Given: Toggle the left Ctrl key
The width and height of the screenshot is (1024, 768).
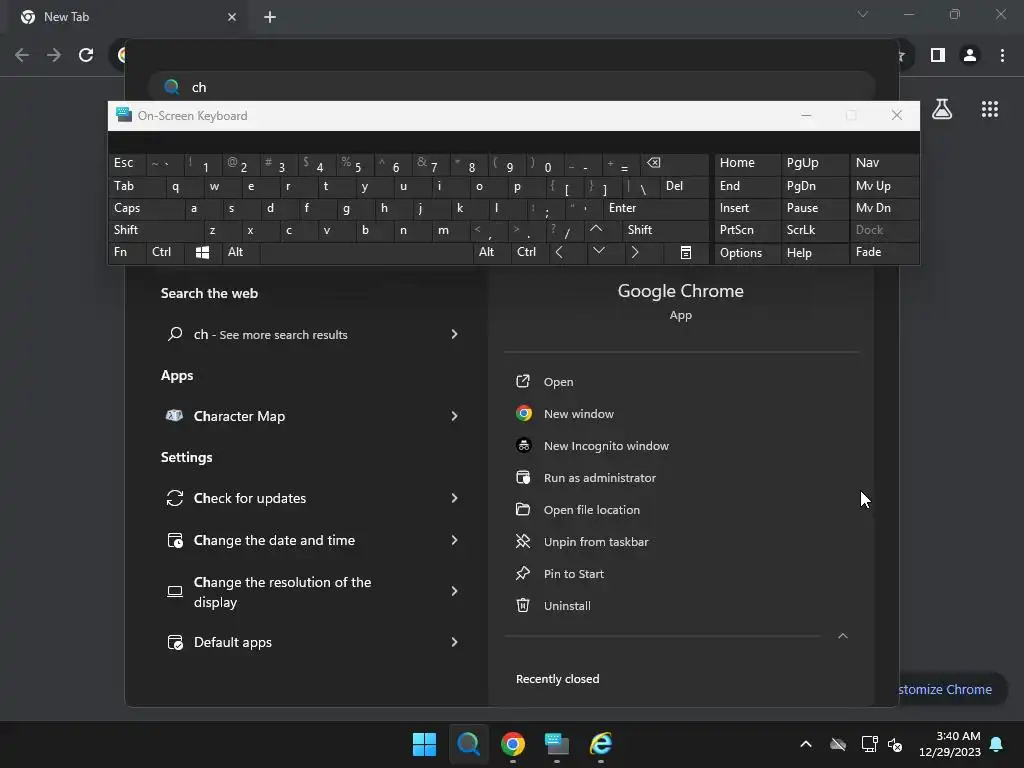Looking at the screenshot, I should (x=165, y=253).
